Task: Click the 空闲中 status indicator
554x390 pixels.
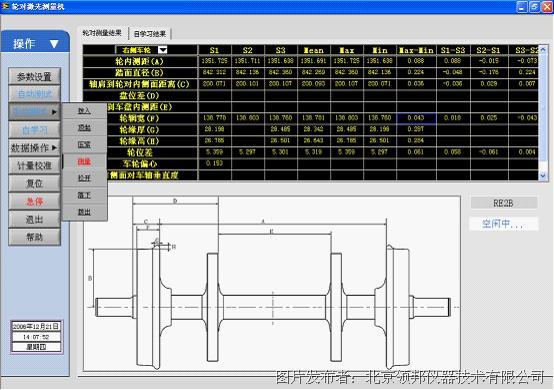Action: tap(503, 224)
